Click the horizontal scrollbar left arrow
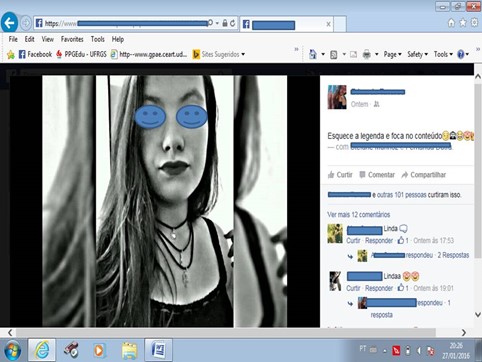482x362 pixels. [10, 332]
